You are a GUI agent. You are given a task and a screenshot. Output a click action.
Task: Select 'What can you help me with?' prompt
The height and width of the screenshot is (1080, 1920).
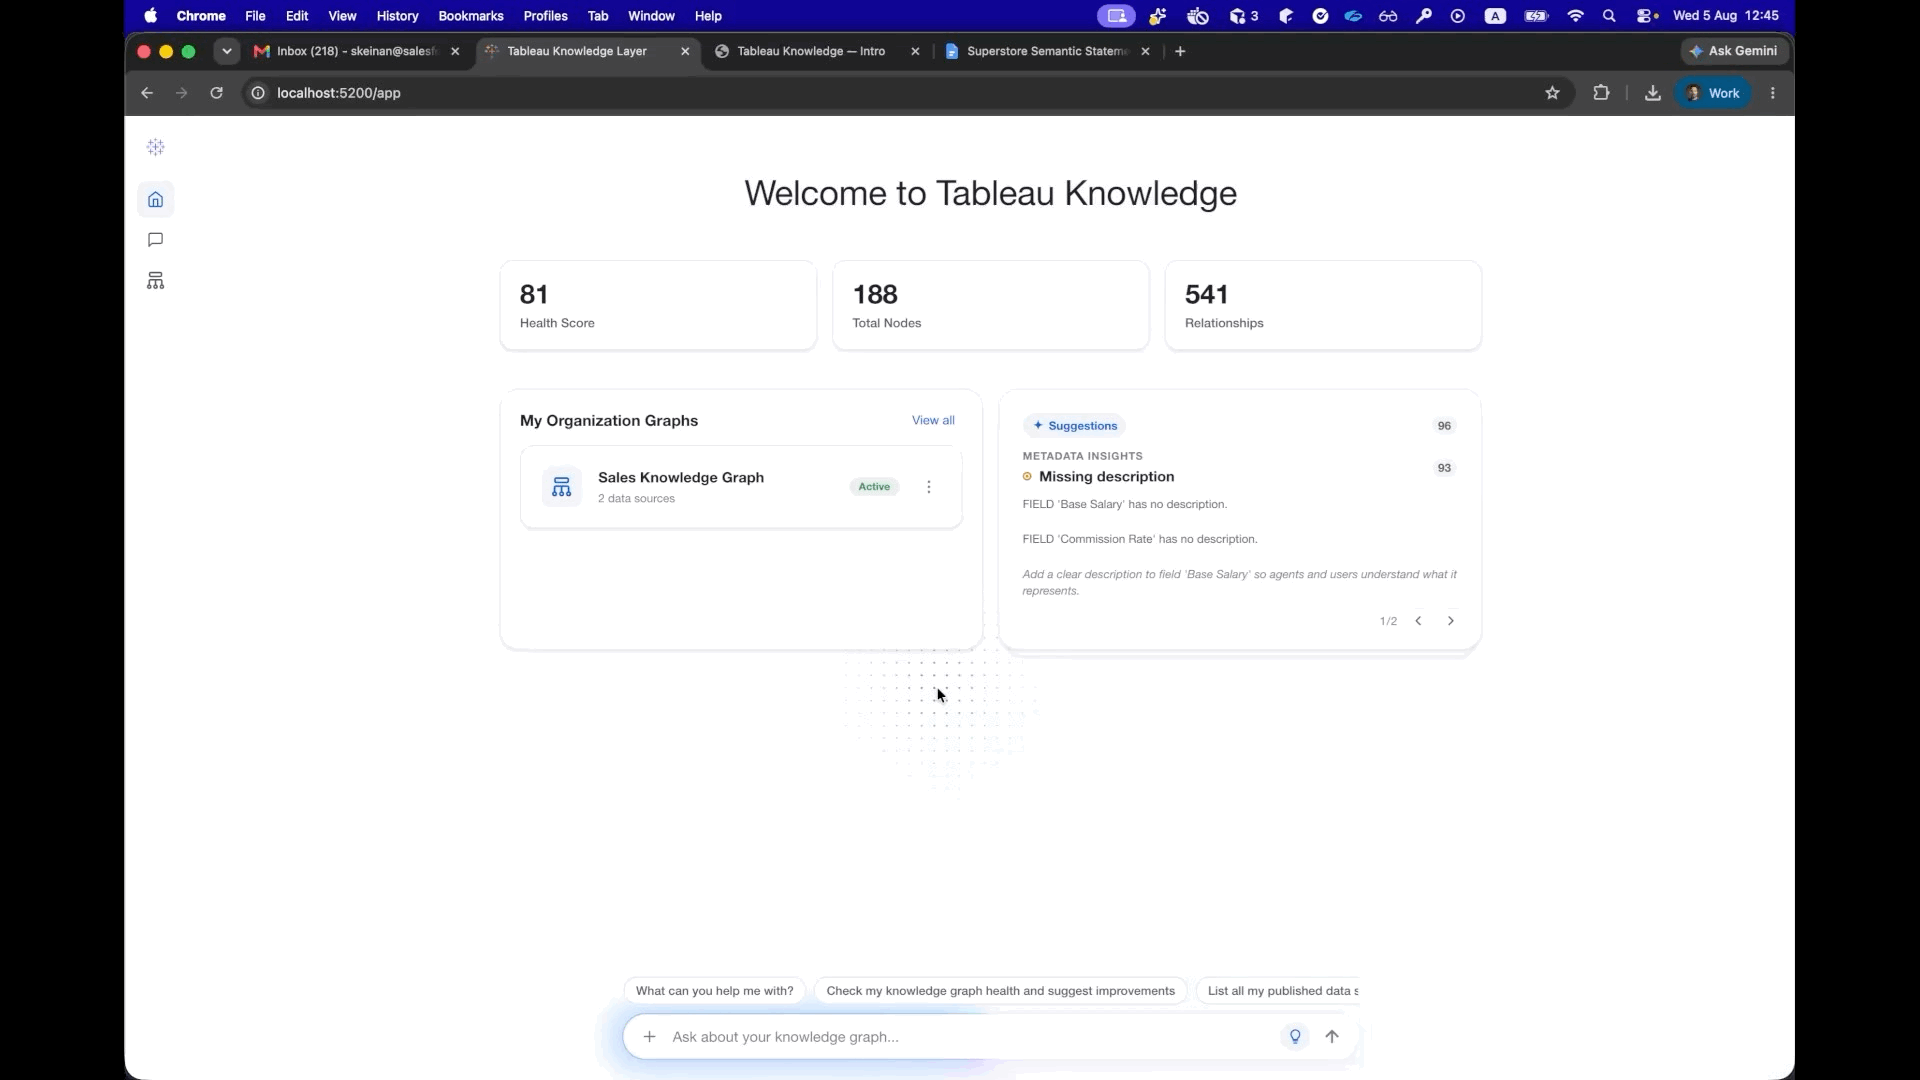714,991
